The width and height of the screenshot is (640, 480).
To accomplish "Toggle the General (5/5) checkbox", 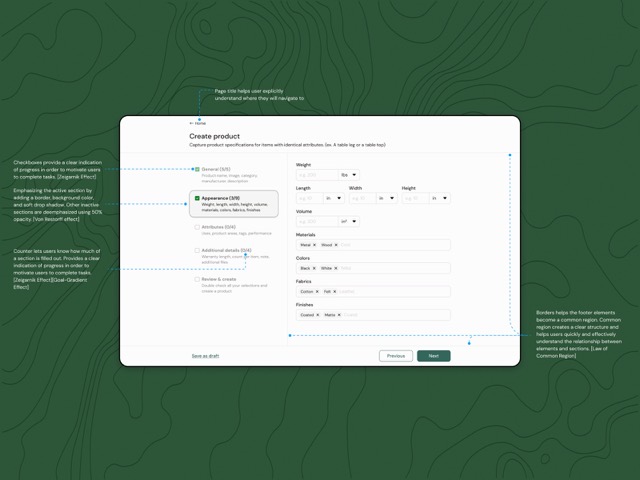I will pos(197,169).
